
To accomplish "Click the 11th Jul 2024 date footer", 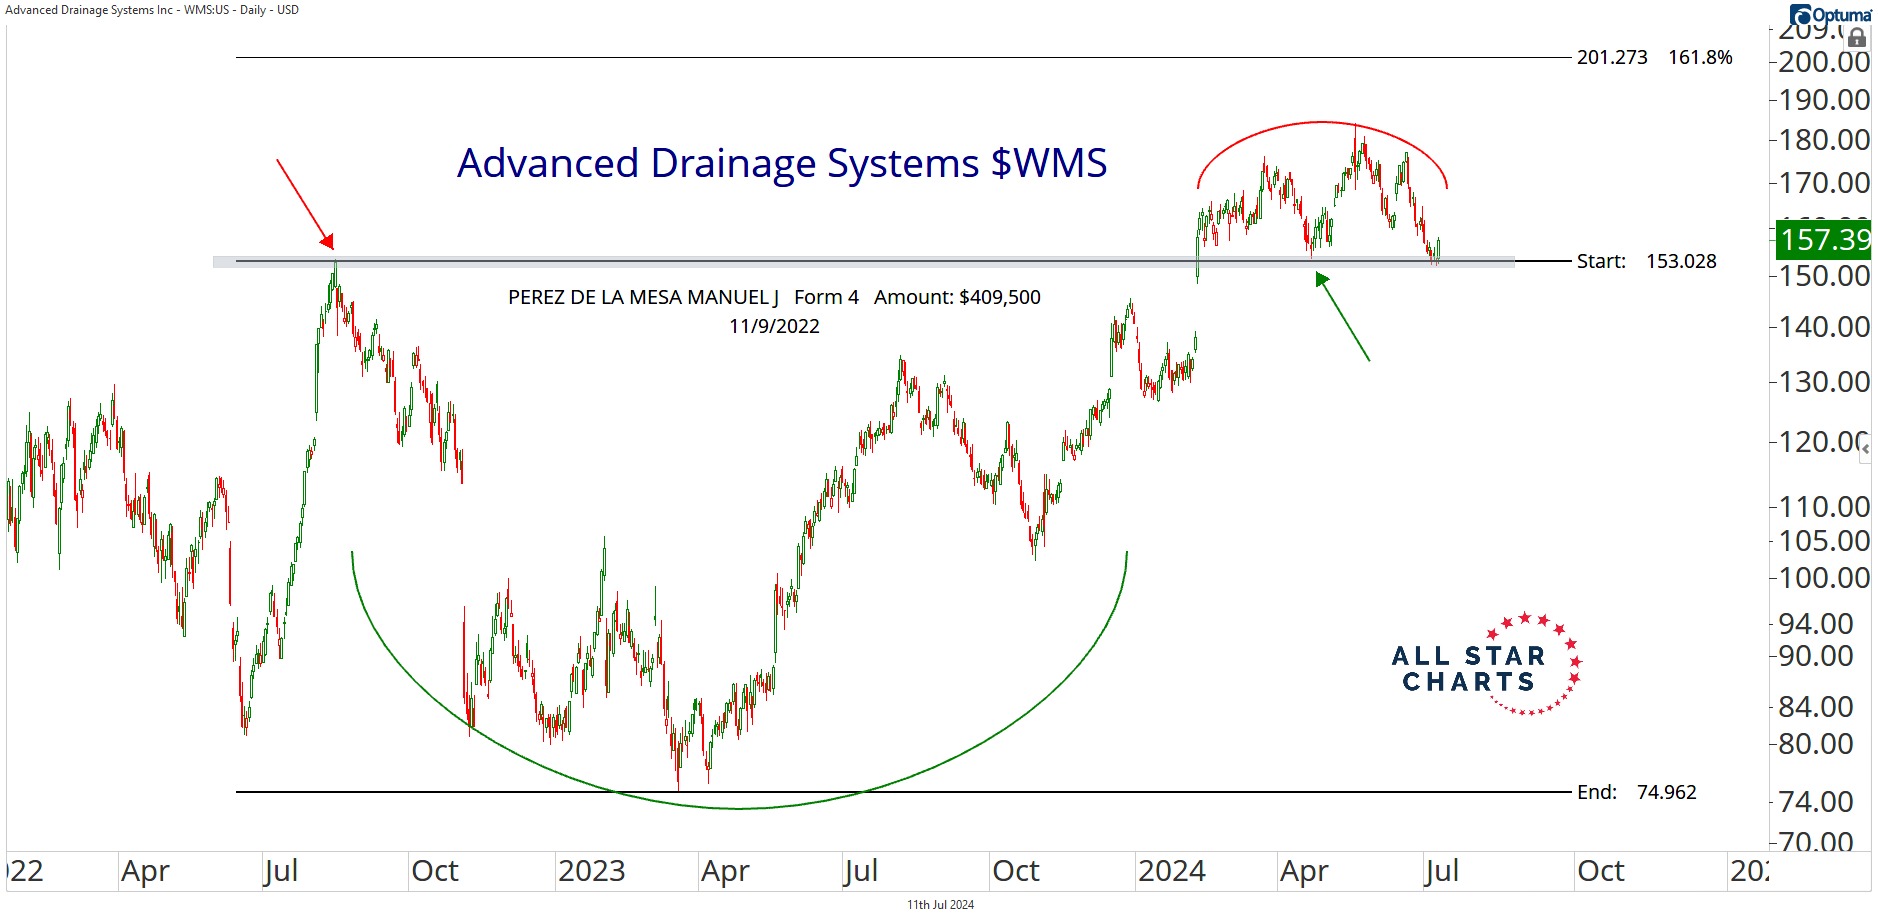I will (940, 905).
